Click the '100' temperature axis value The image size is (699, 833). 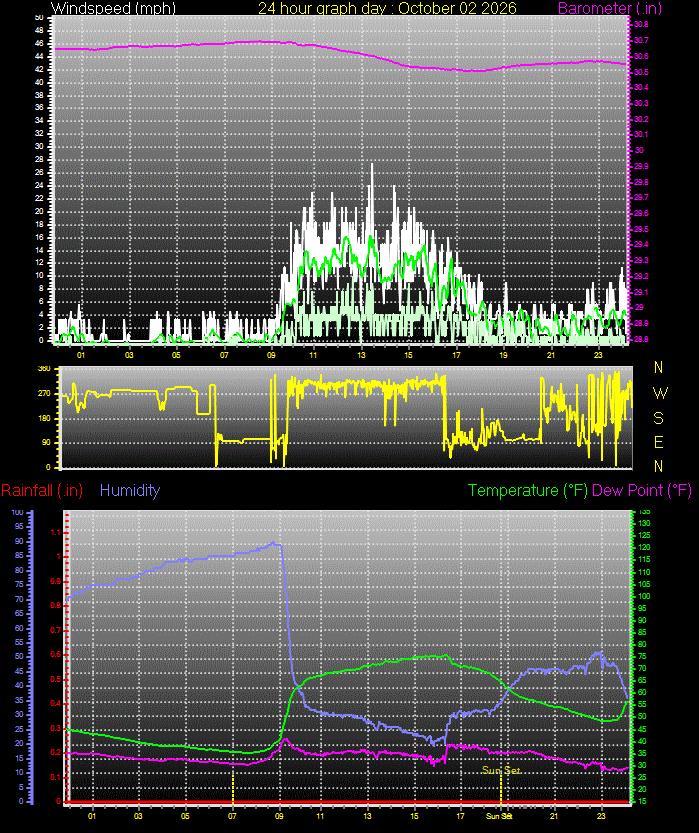(644, 596)
